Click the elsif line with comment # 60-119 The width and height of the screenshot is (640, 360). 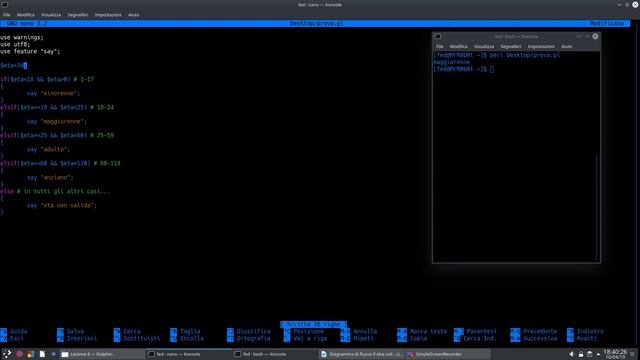(60, 163)
